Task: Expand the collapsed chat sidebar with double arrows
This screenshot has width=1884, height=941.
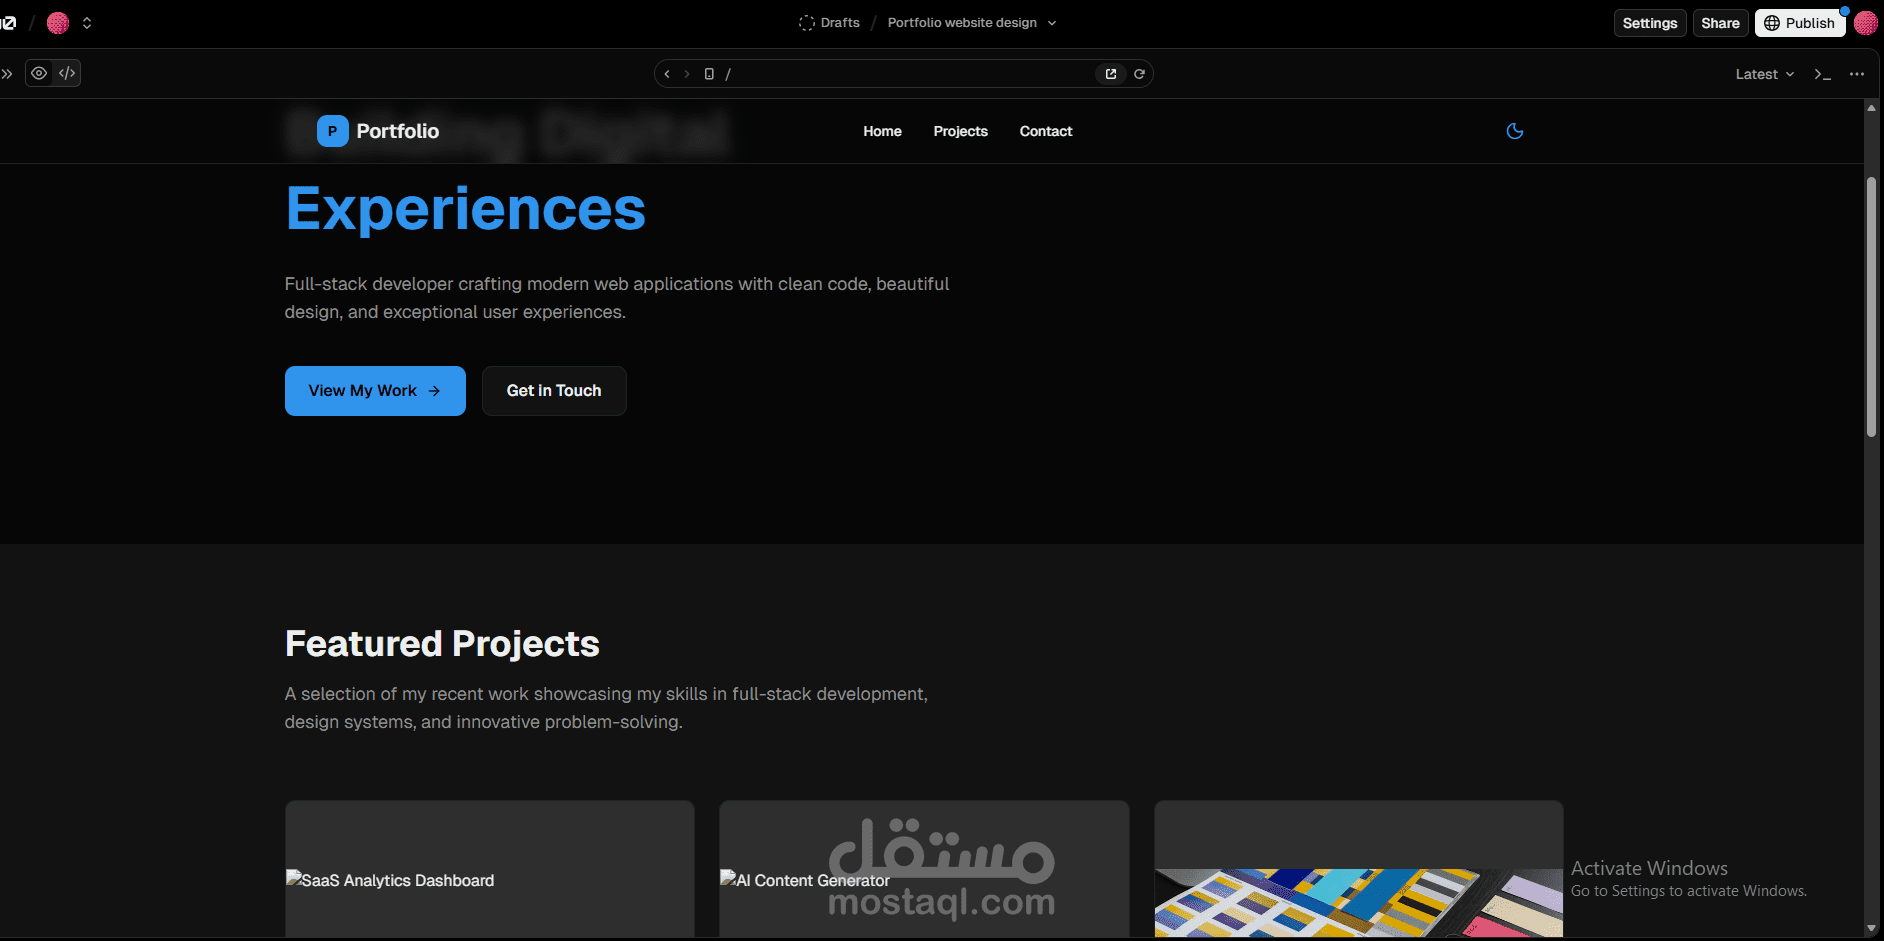Action: (x=7, y=73)
